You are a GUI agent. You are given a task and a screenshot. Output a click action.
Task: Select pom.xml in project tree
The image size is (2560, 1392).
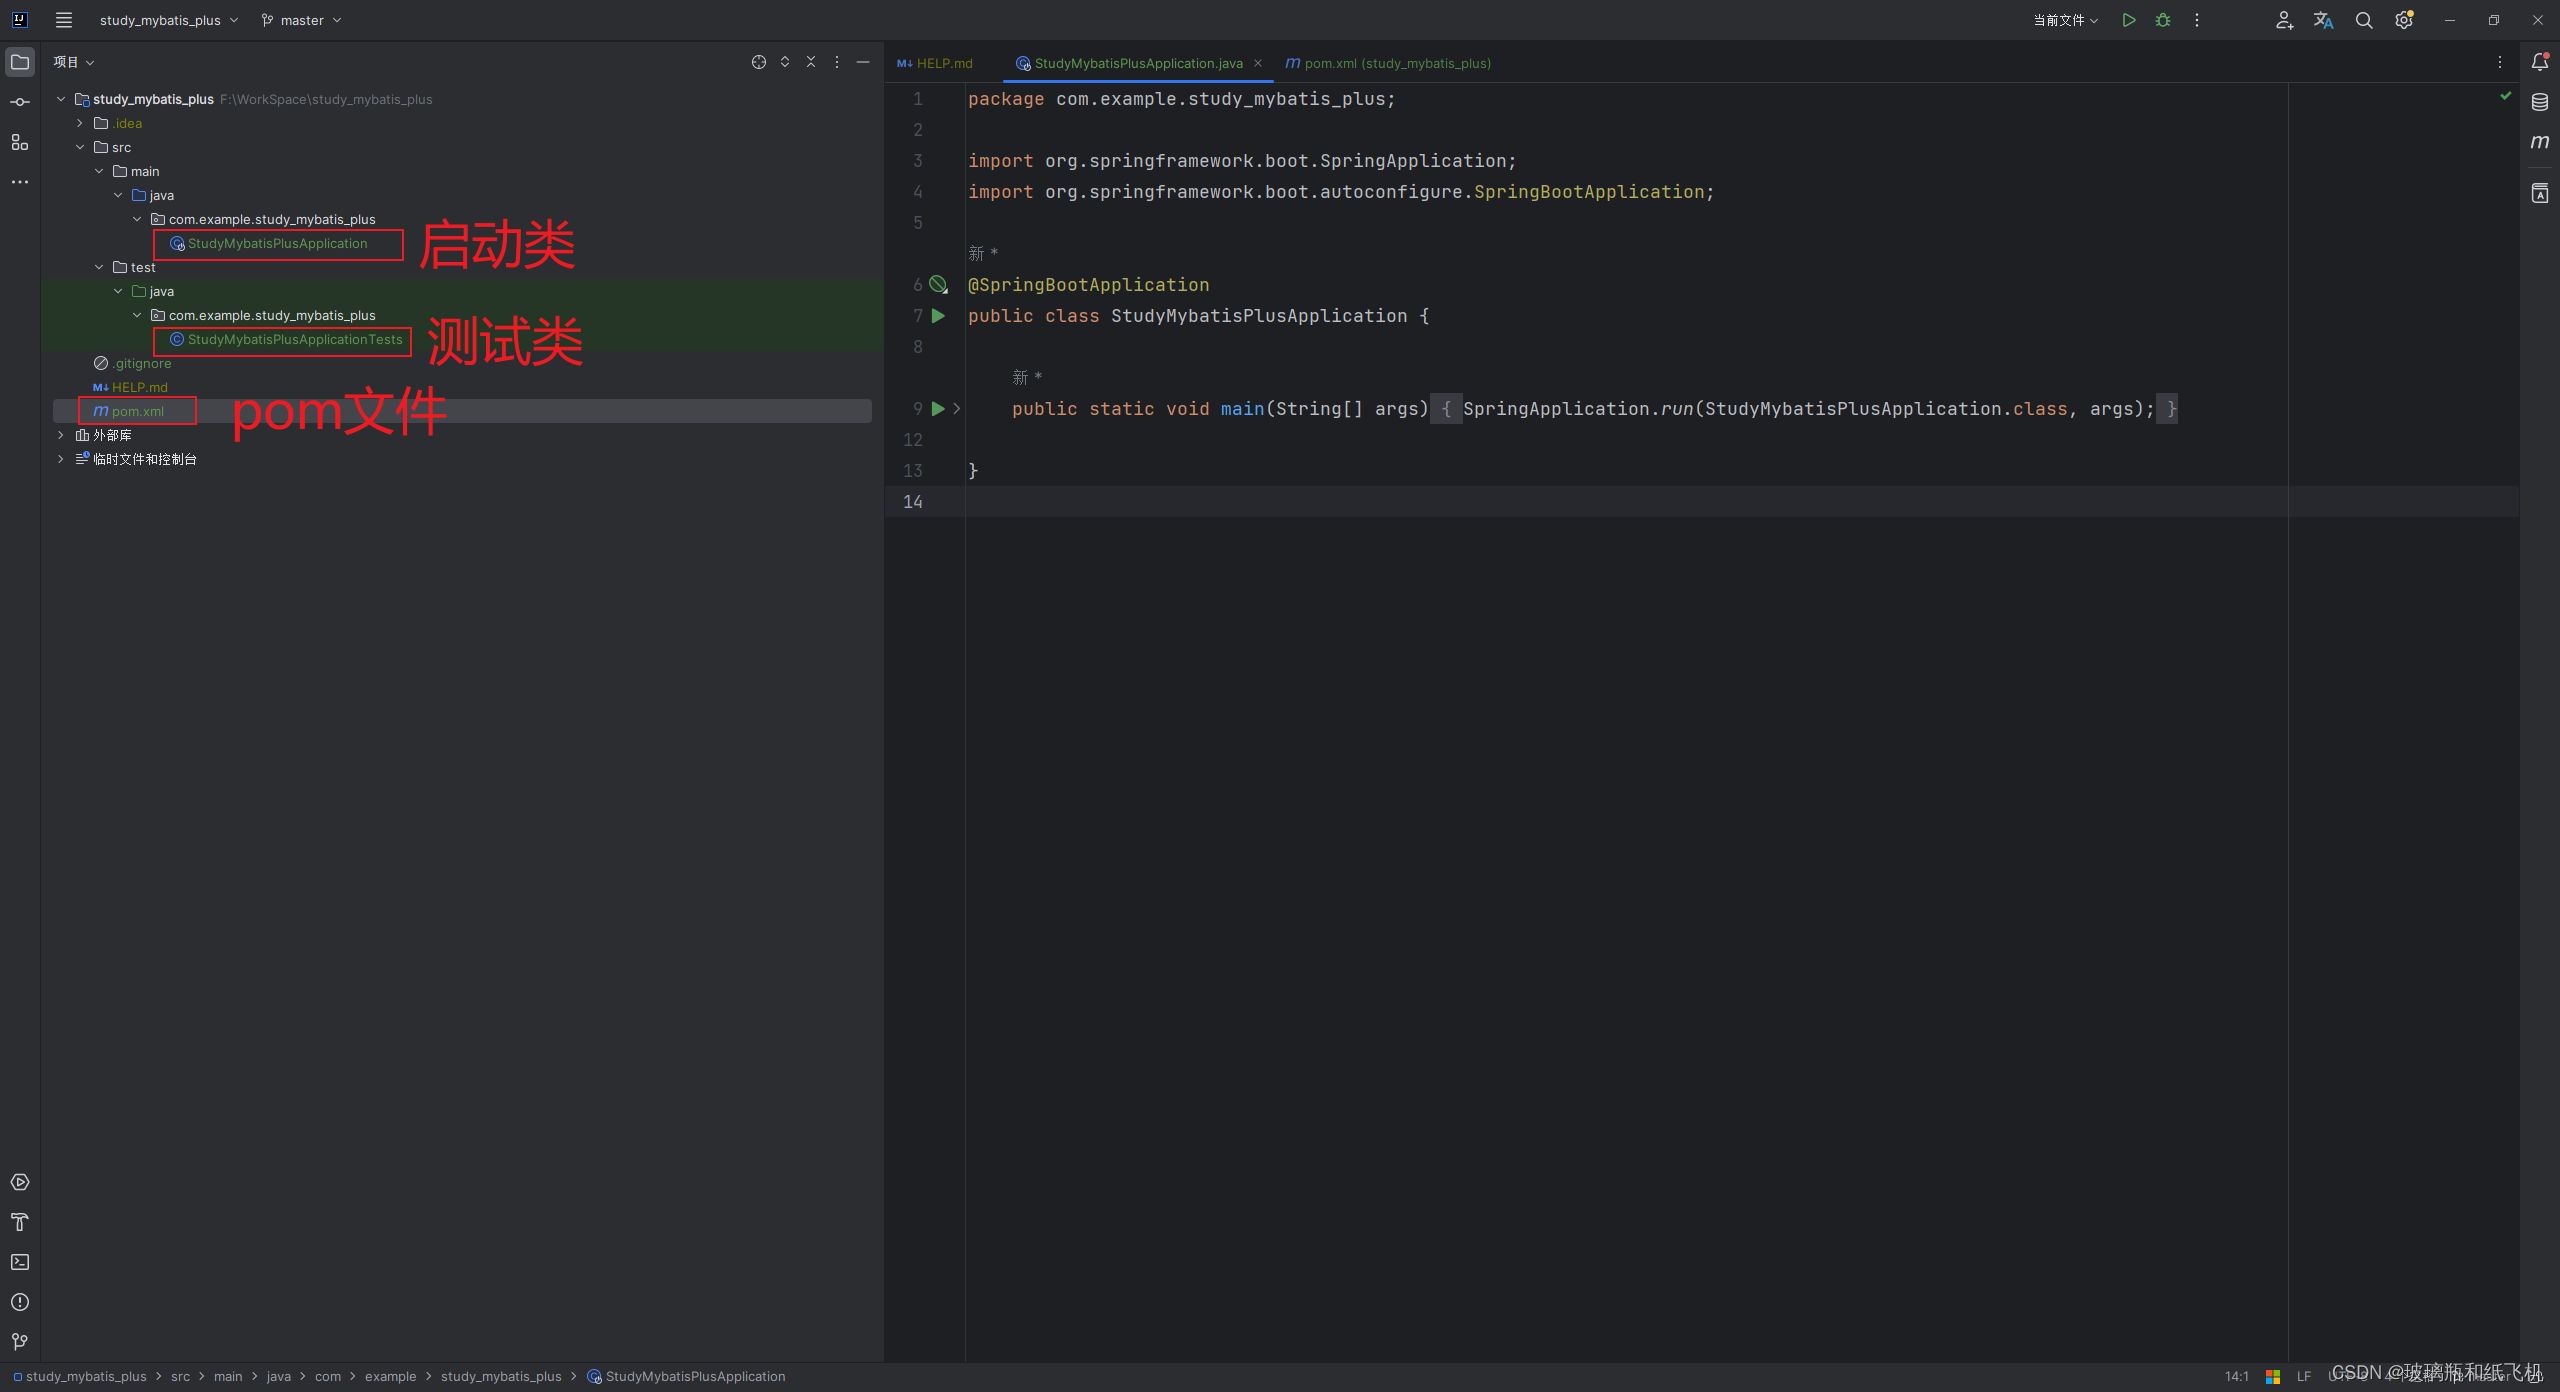click(128, 411)
